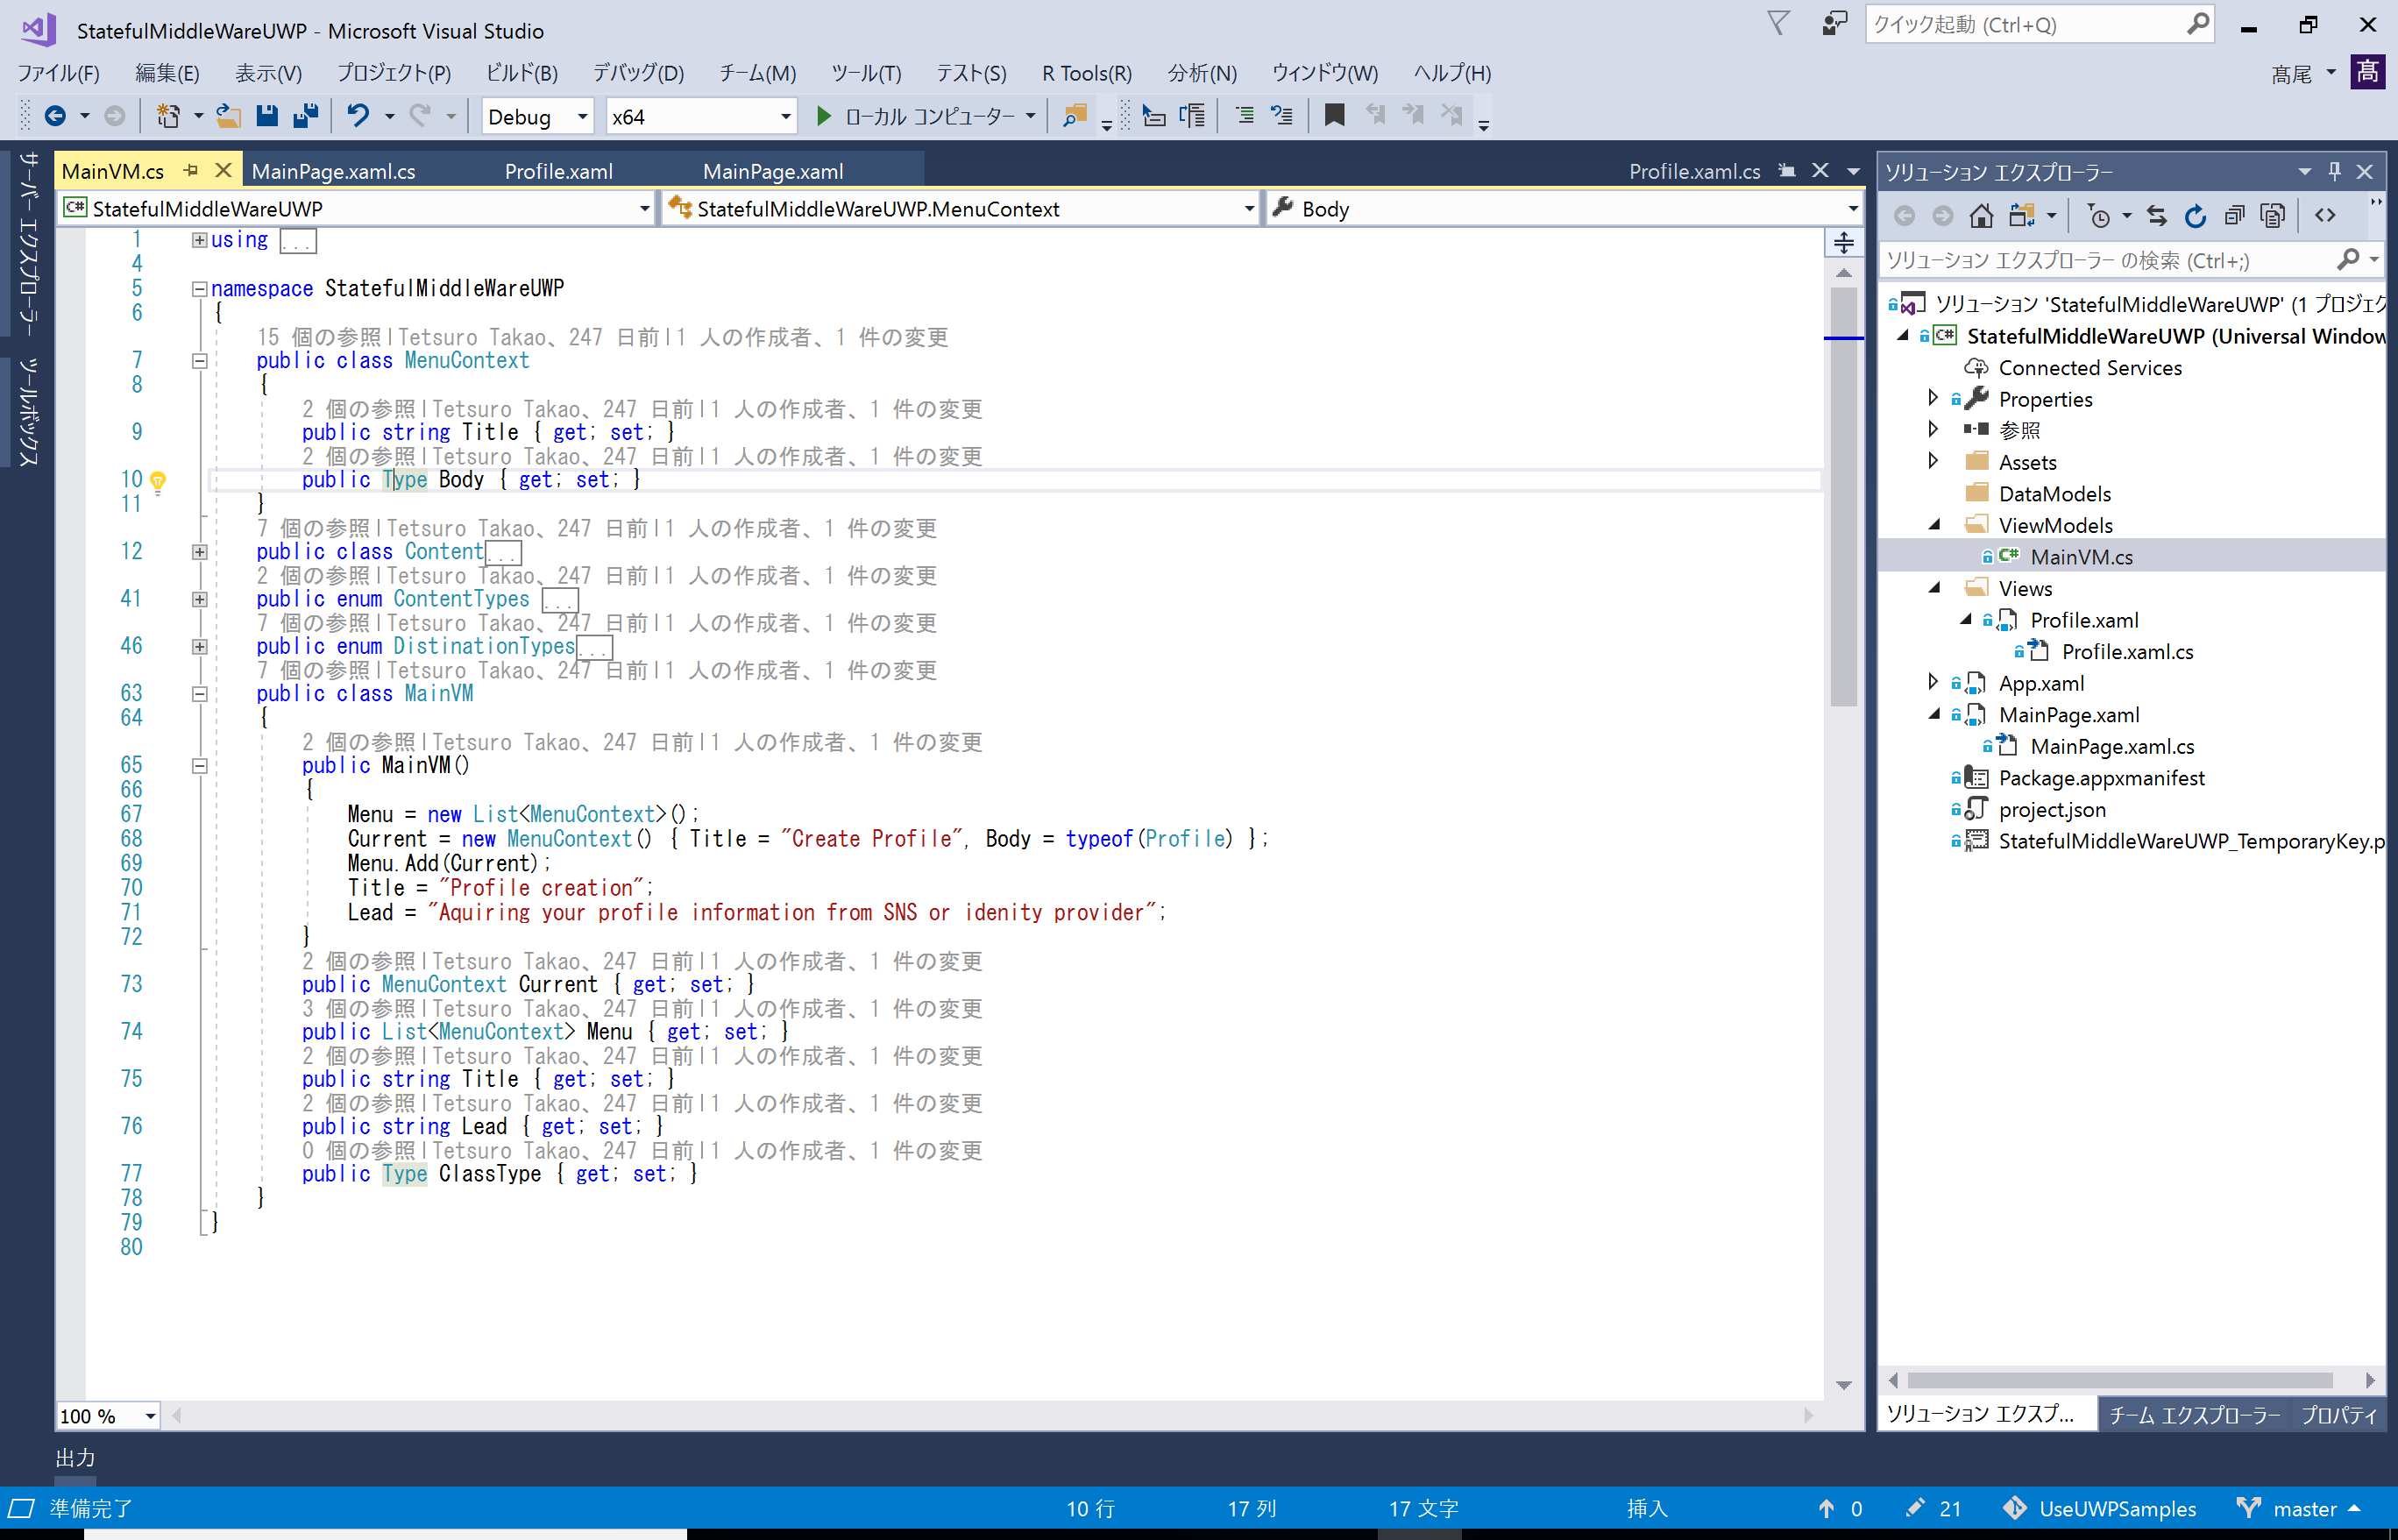Viewport: 2398px width, 1540px height.
Task: Click the unpublished commits up-arrow in status bar
Action: 1826,1508
